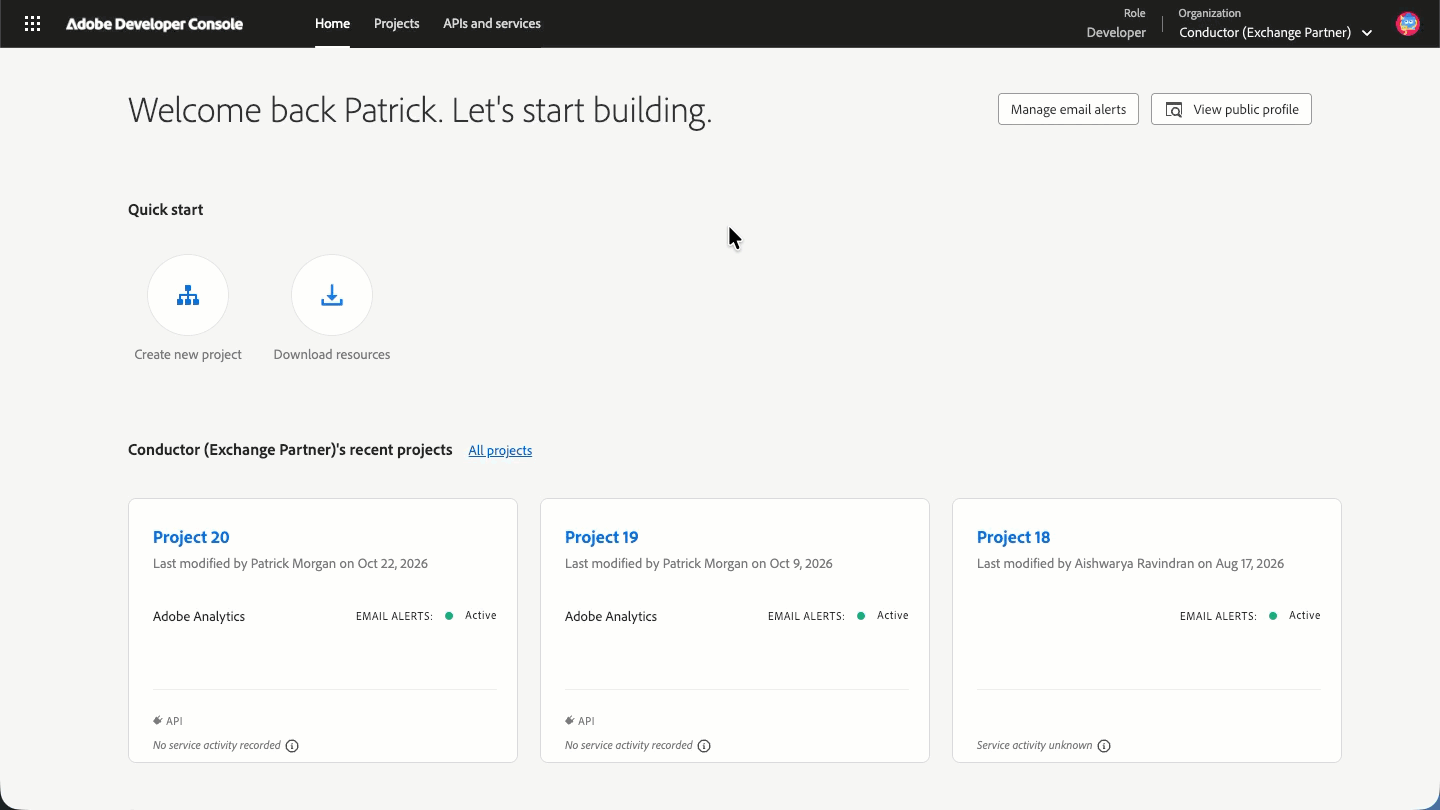Click the "Last modified by Patrick Morgan on Oct 22, 2026" text
The width and height of the screenshot is (1440, 810).
pos(290,564)
